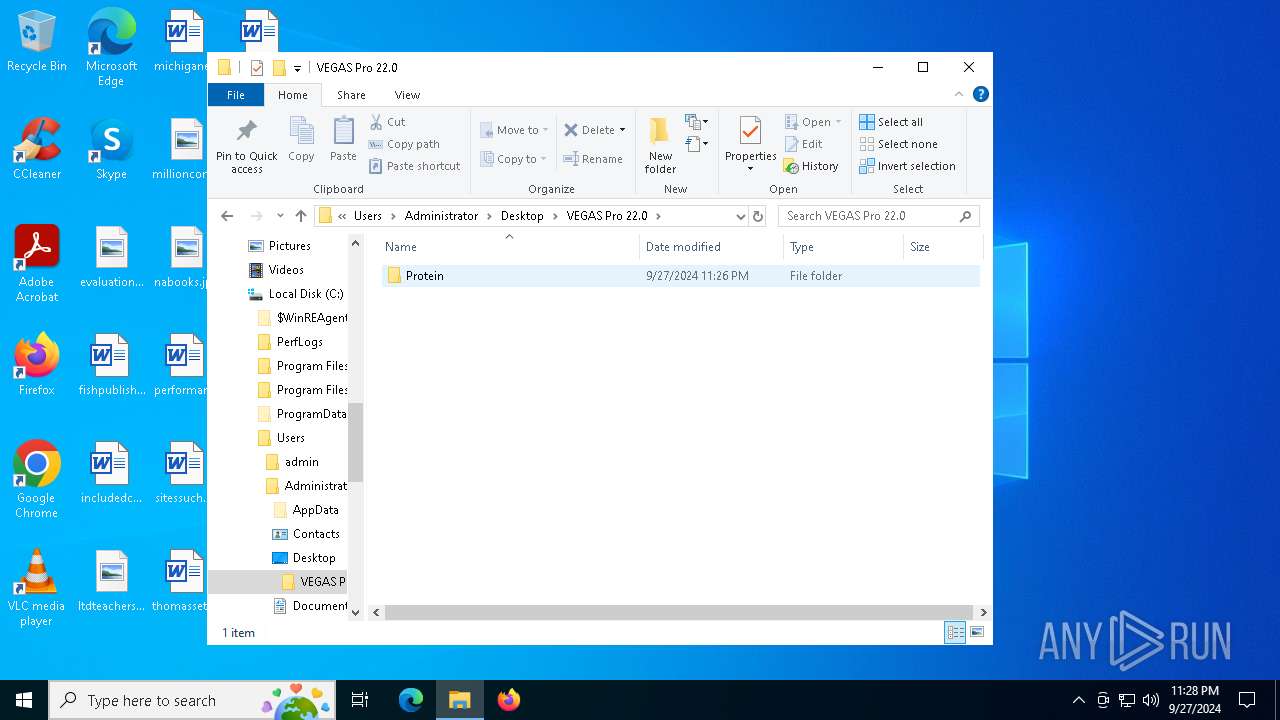
Task: Open the File menu tab
Action: tap(236, 95)
